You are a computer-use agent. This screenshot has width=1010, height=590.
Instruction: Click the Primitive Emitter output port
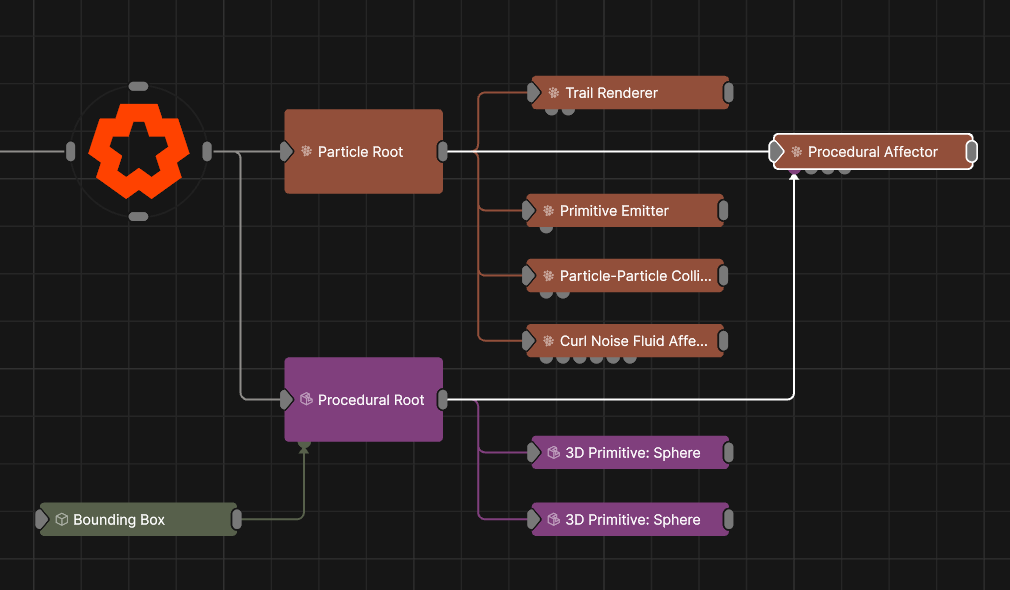tap(723, 211)
